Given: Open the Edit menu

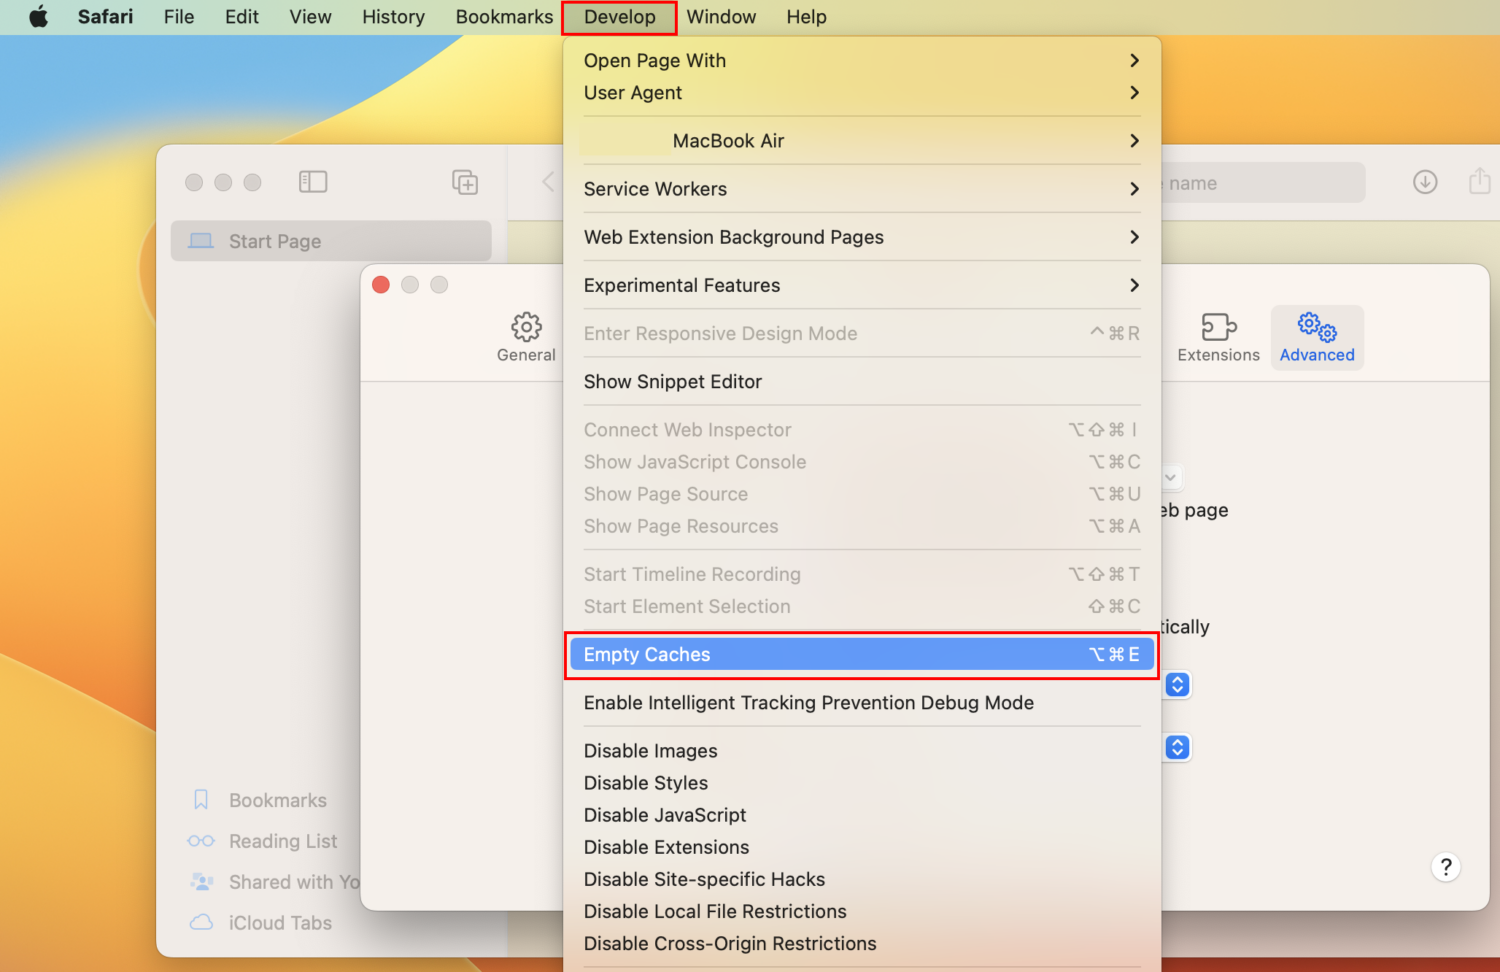Looking at the screenshot, I should (x=242, y=17).
